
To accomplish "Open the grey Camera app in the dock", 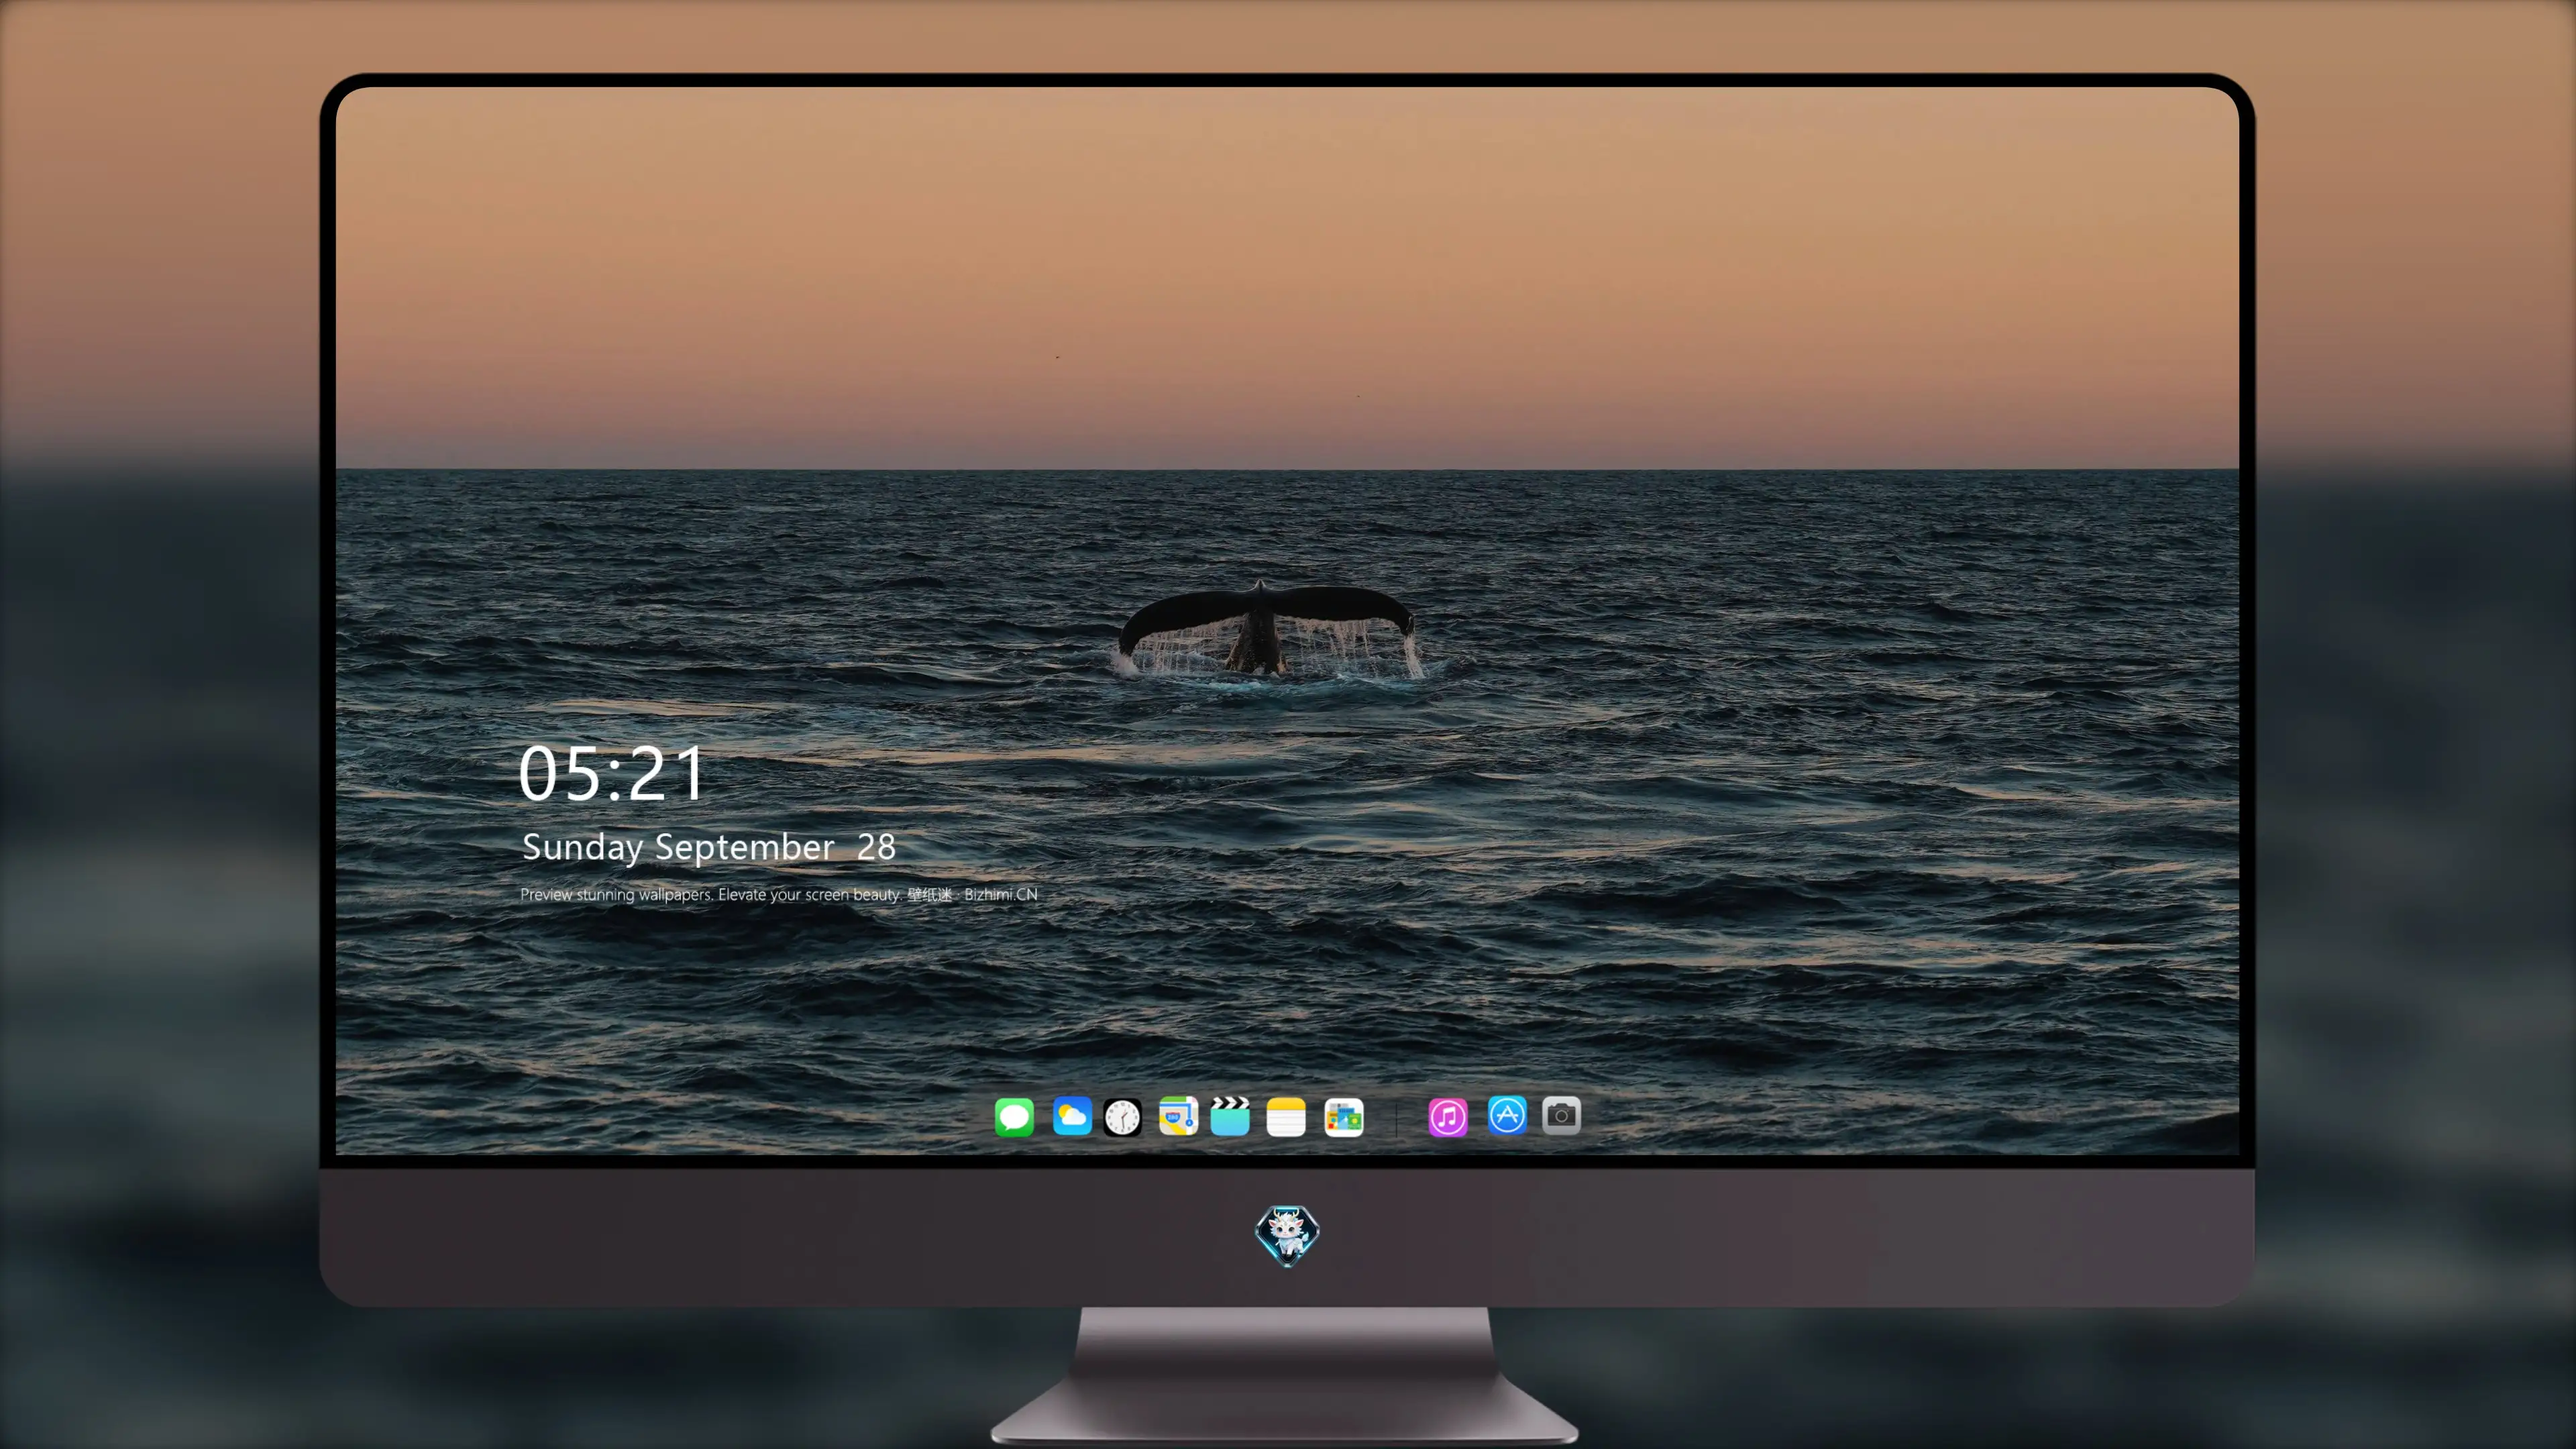I will tap(1561, 1115).
